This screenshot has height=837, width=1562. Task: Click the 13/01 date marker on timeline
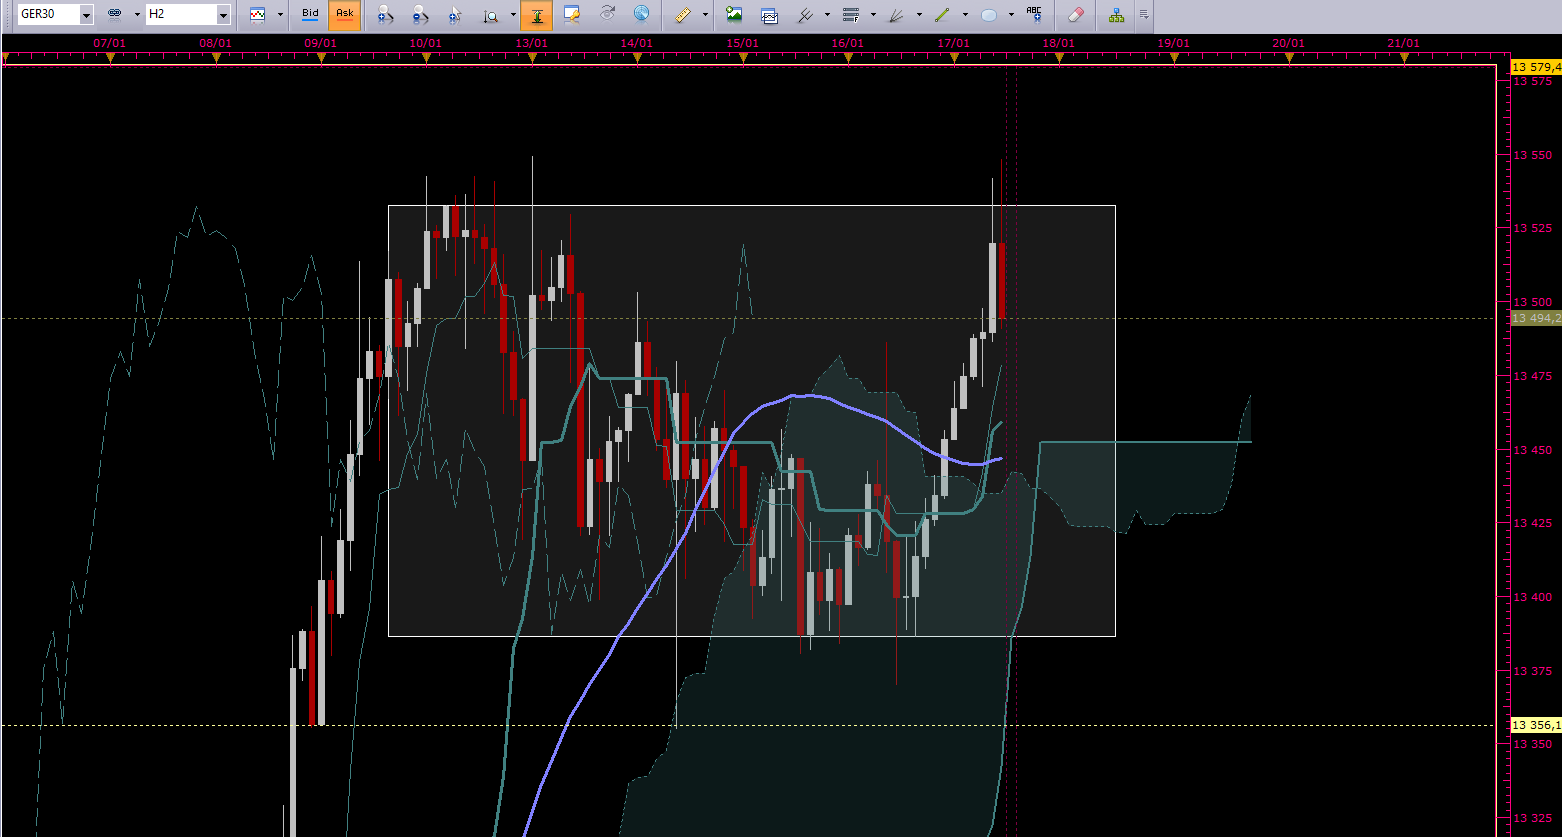[532, 43]
